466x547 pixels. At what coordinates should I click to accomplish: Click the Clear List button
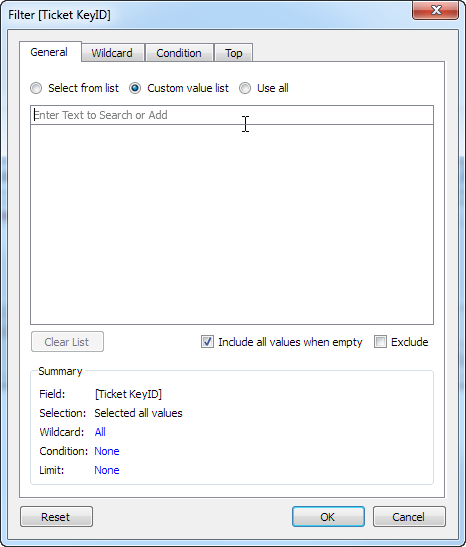67,342
